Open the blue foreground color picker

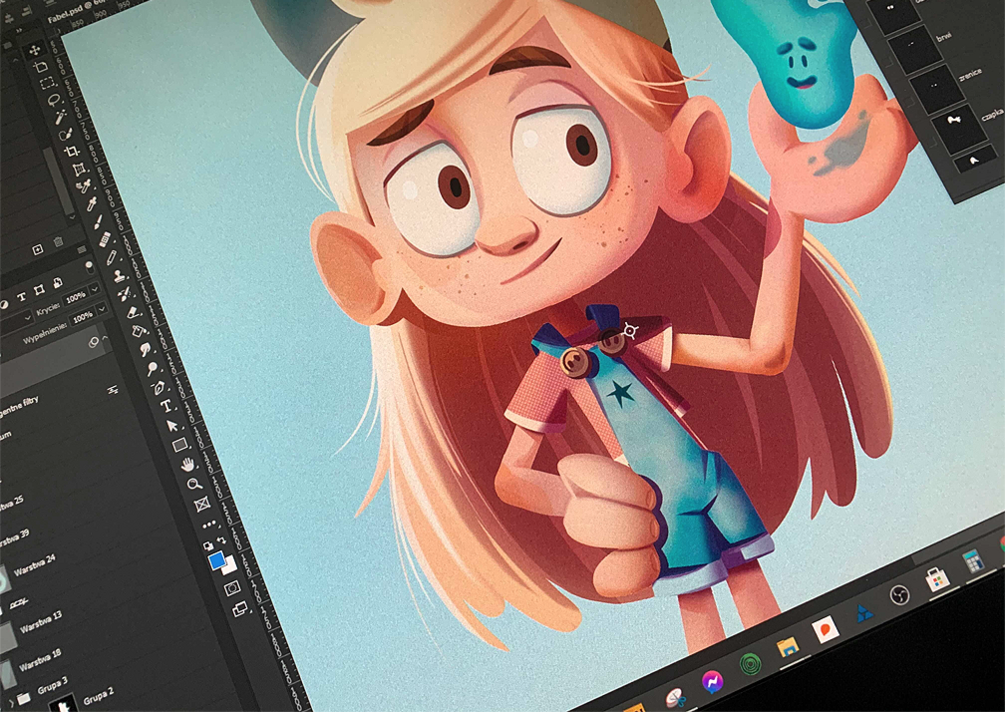tap(217, 560)
